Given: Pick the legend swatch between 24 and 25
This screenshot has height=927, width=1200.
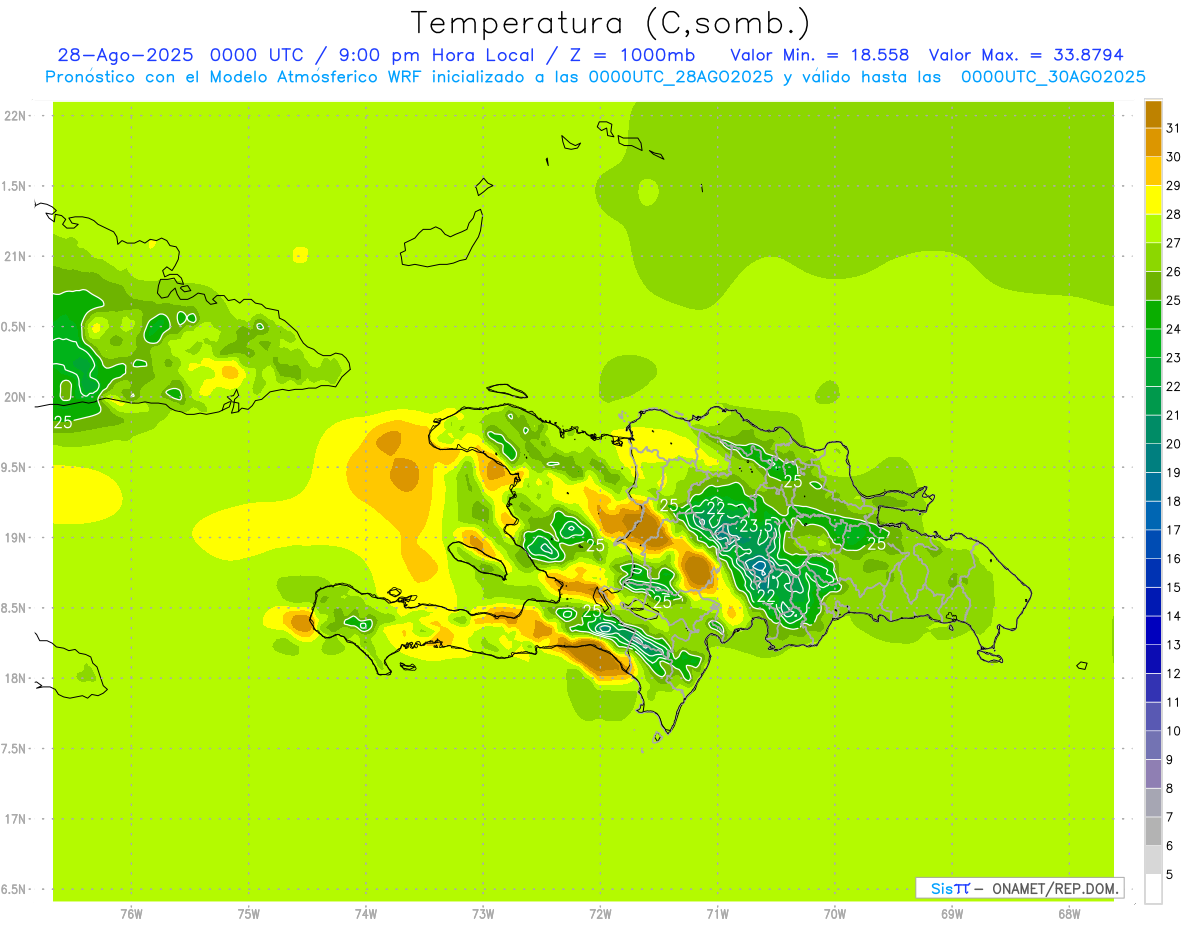Looking at the screenshot, I should click(x=1153, y=315).
